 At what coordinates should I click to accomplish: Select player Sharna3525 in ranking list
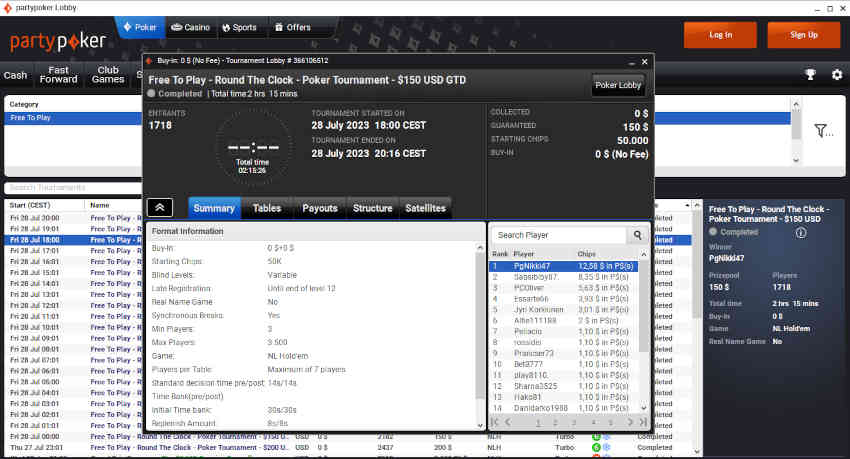pyautogui.click(x=563, y=386)
